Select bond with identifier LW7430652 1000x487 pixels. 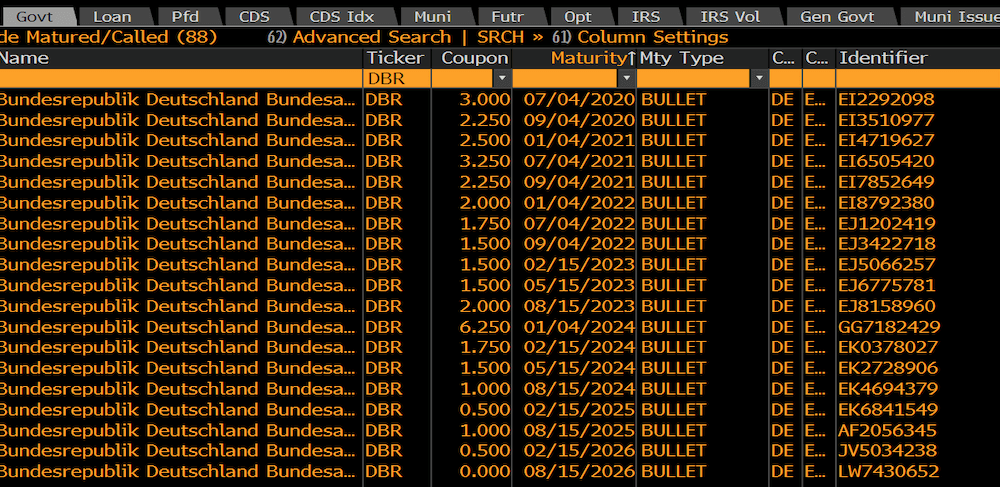(888, 472)
